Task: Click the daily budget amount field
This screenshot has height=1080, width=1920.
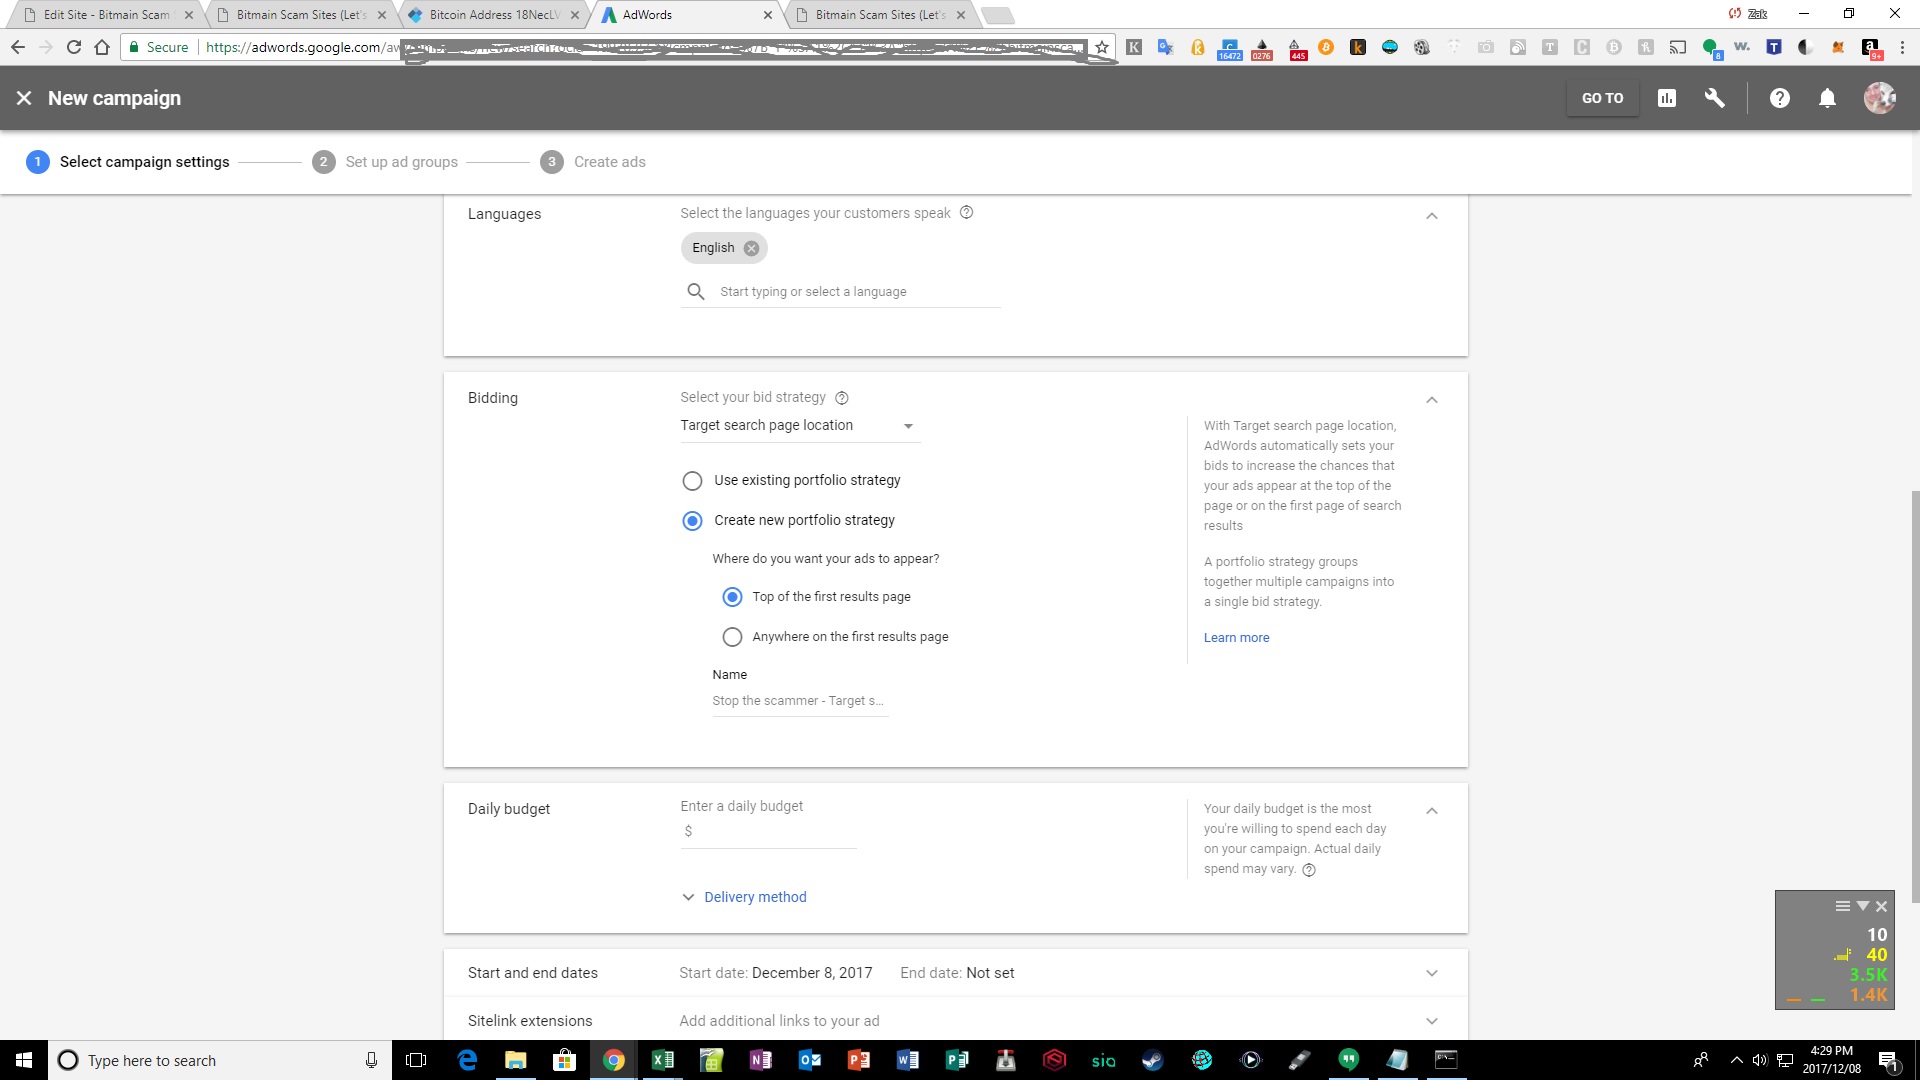Action: click(768, 832)
